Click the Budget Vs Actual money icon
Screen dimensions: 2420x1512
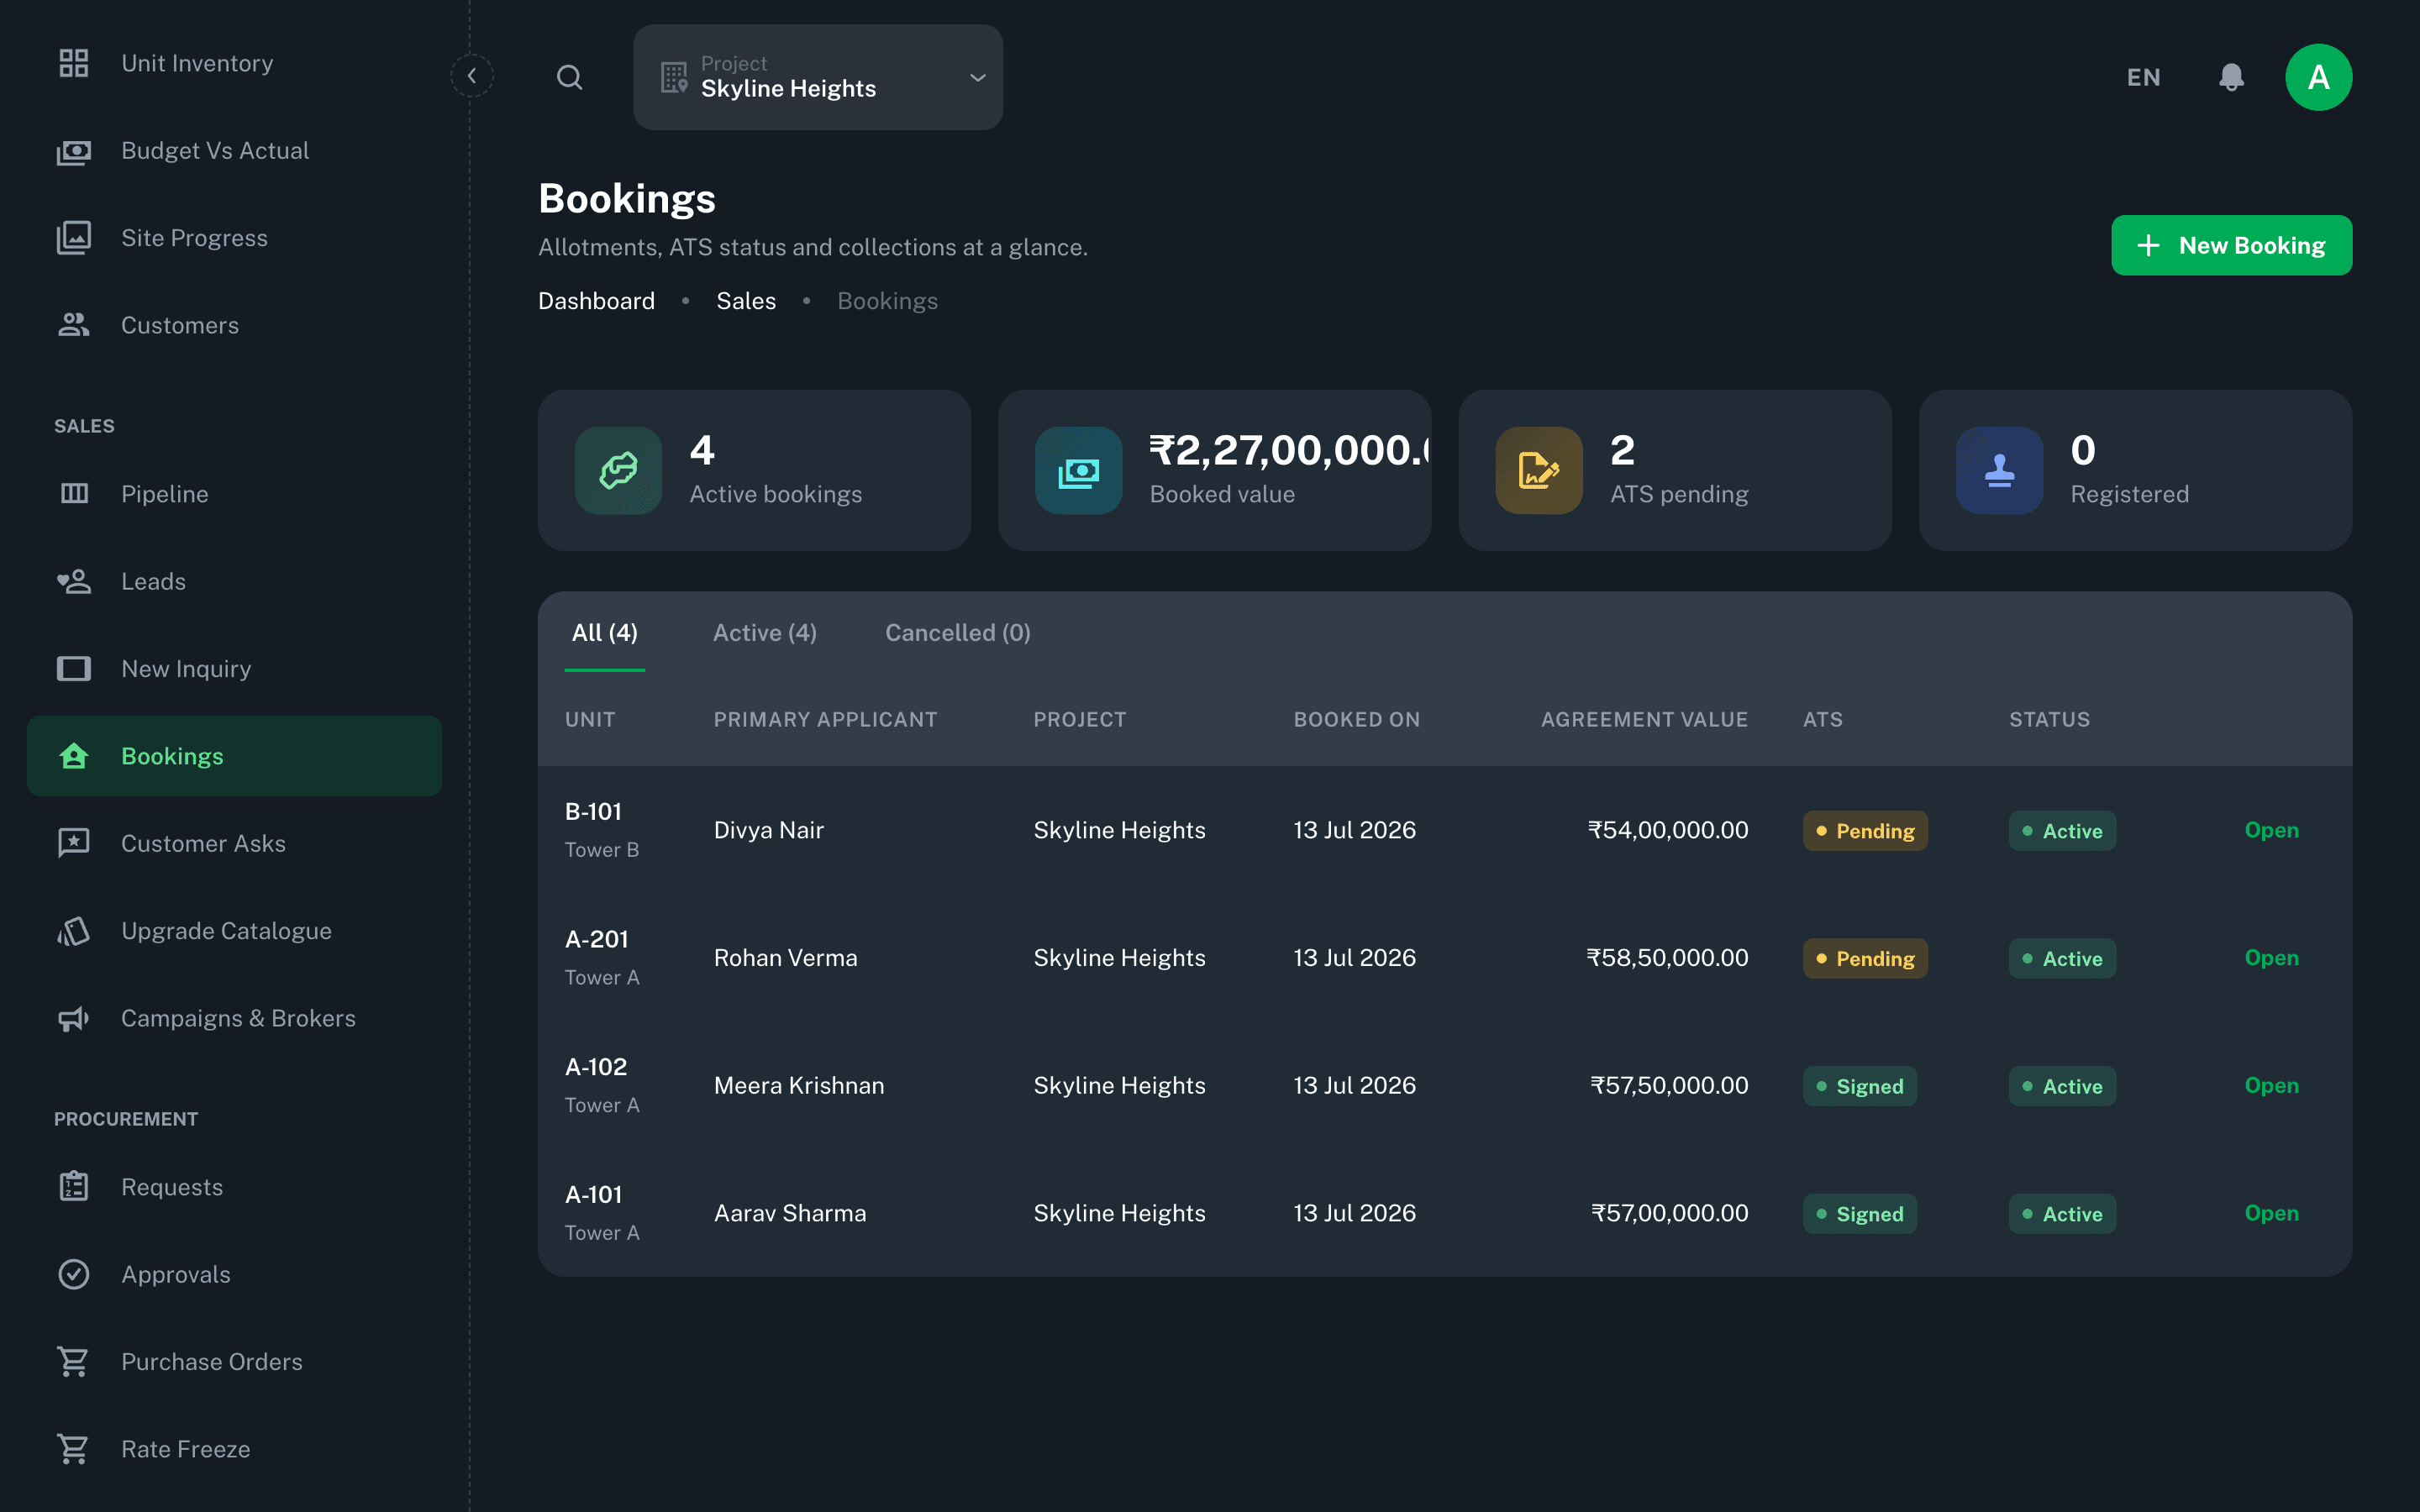73,151
